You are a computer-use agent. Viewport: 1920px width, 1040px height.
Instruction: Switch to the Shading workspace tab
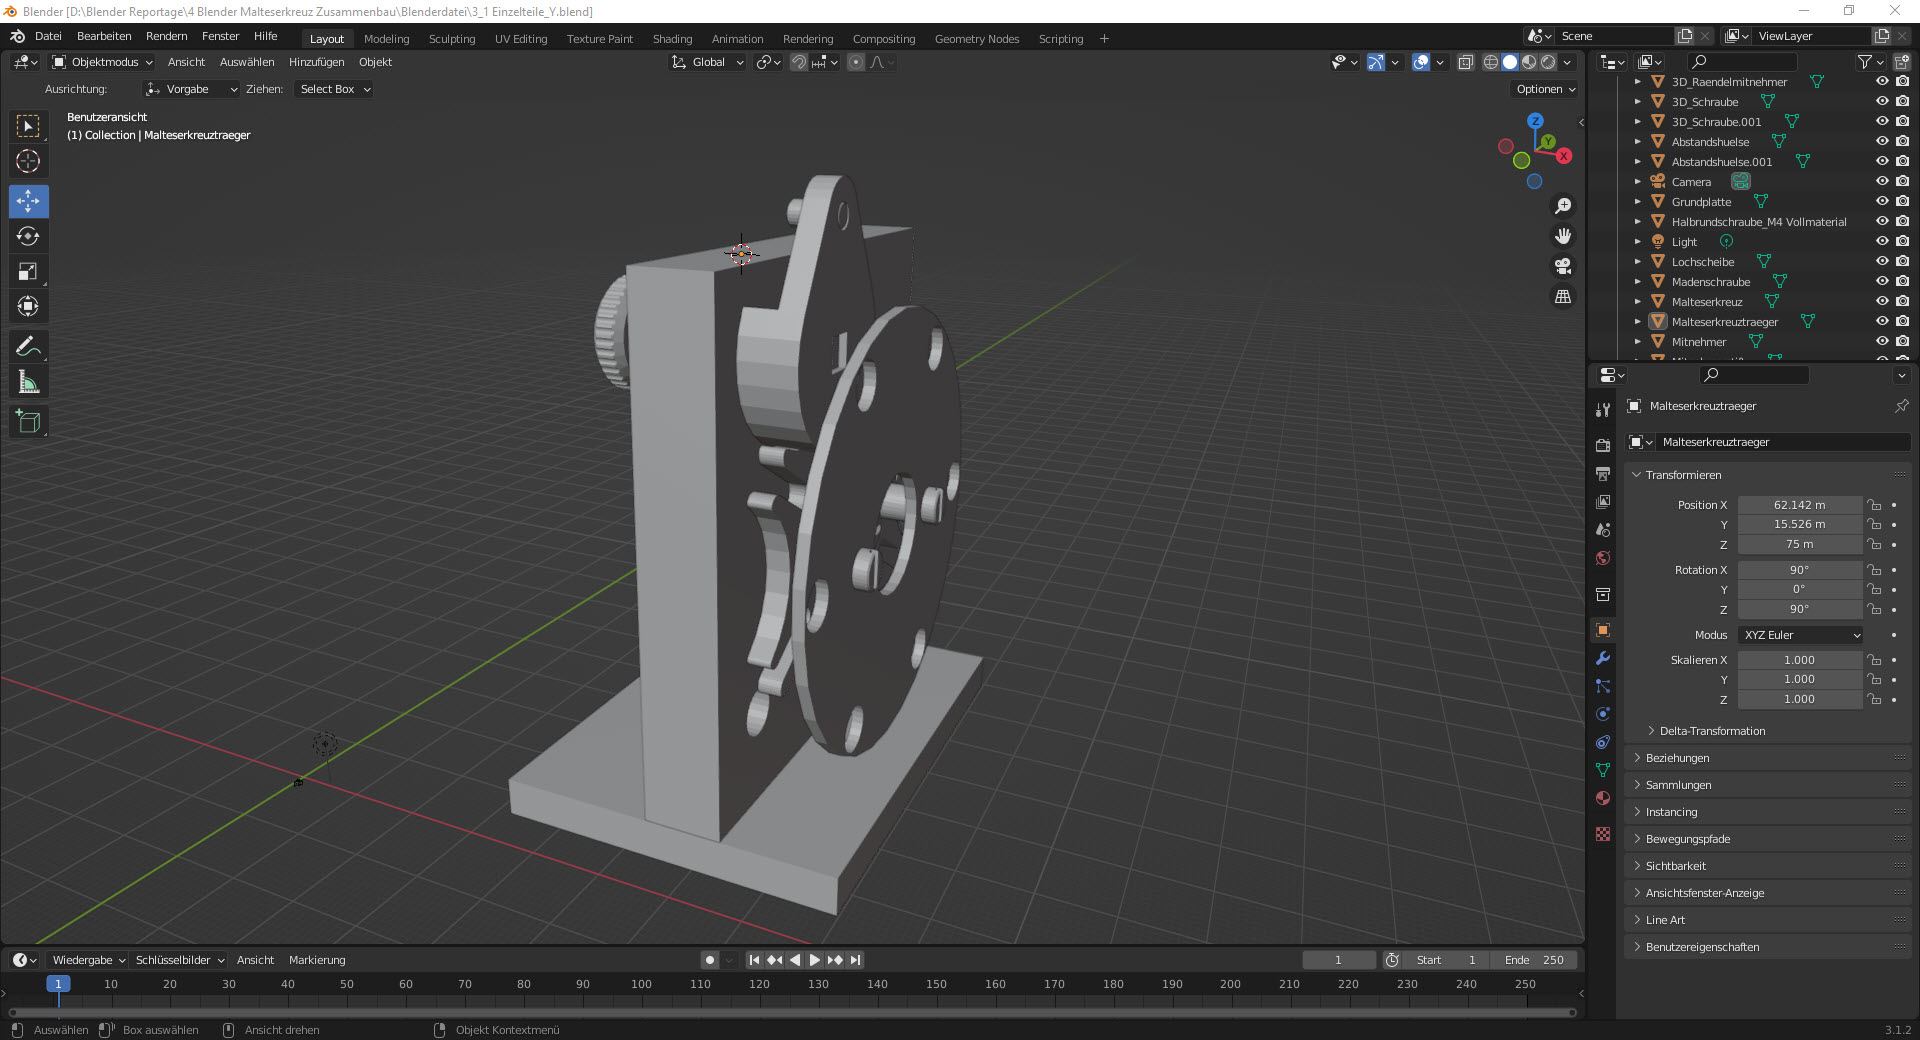(672, 39)
